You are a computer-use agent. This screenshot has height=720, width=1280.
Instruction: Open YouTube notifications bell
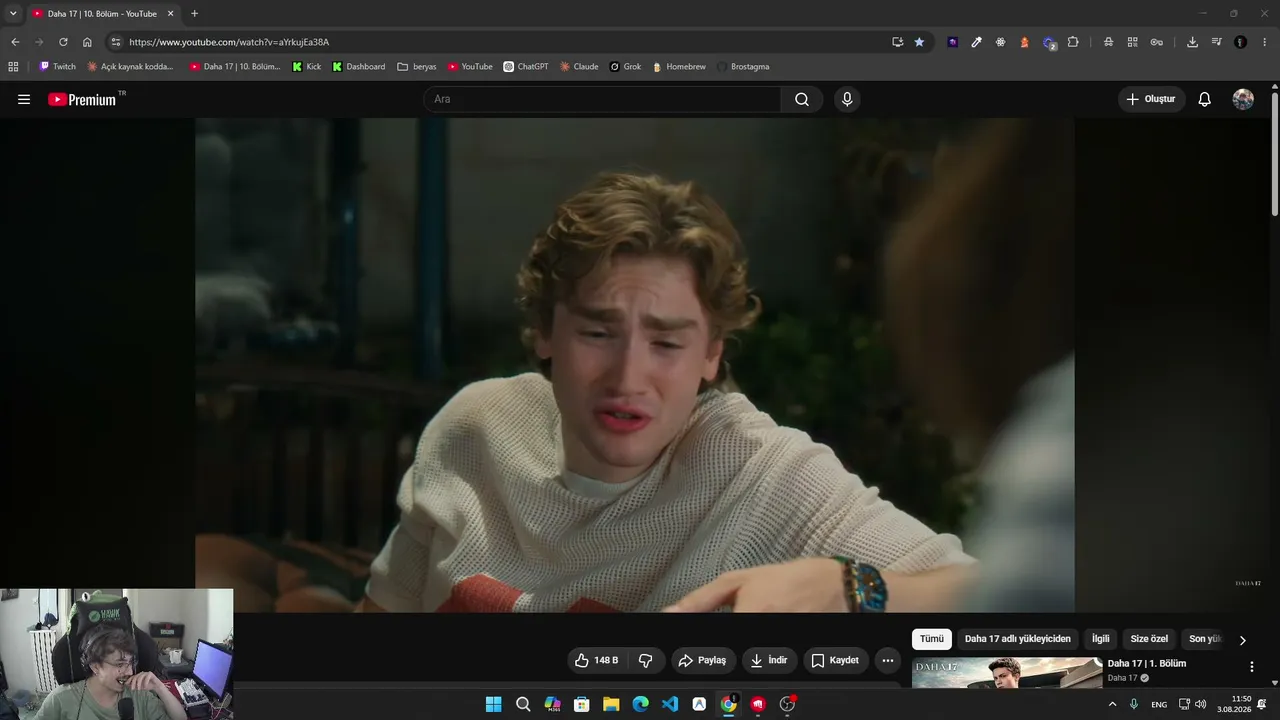(1205, 99)
